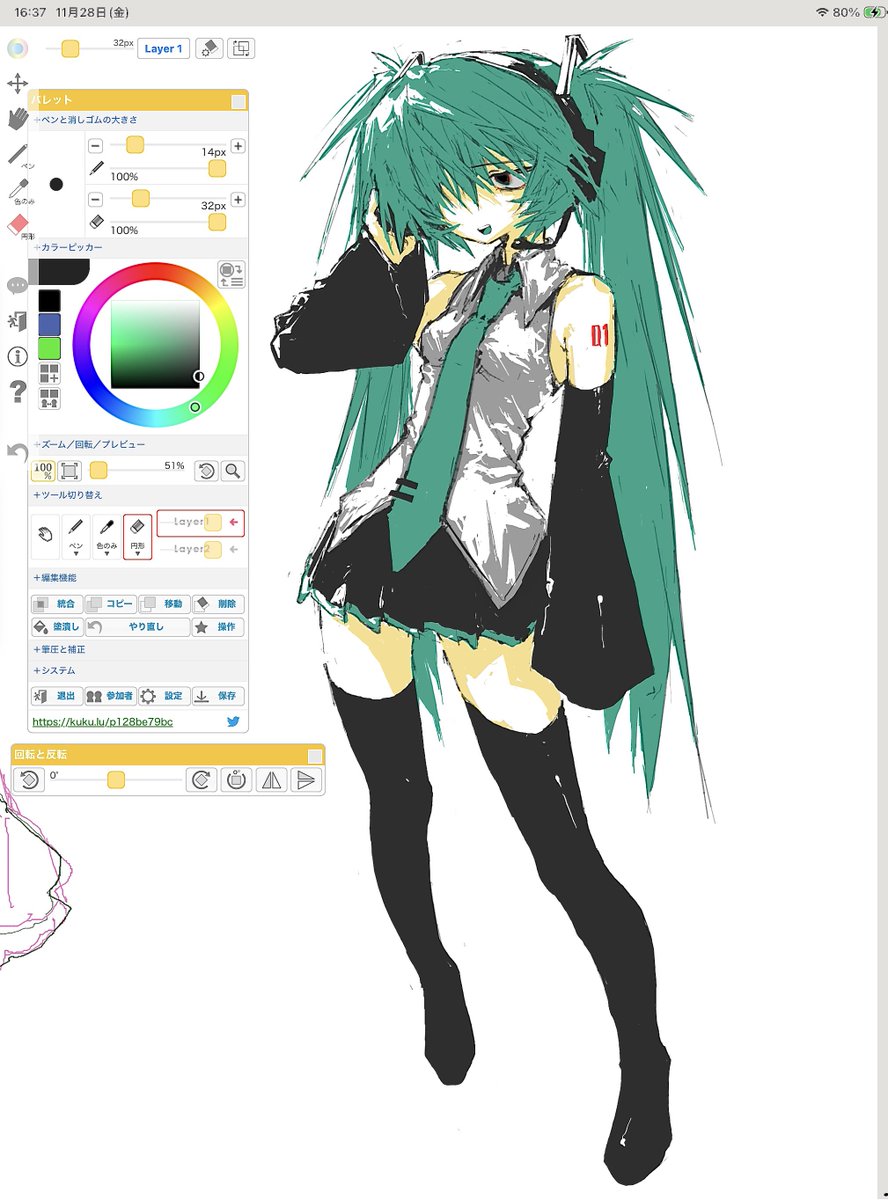Select Layer2 in tool switch section

coord(200,549)
